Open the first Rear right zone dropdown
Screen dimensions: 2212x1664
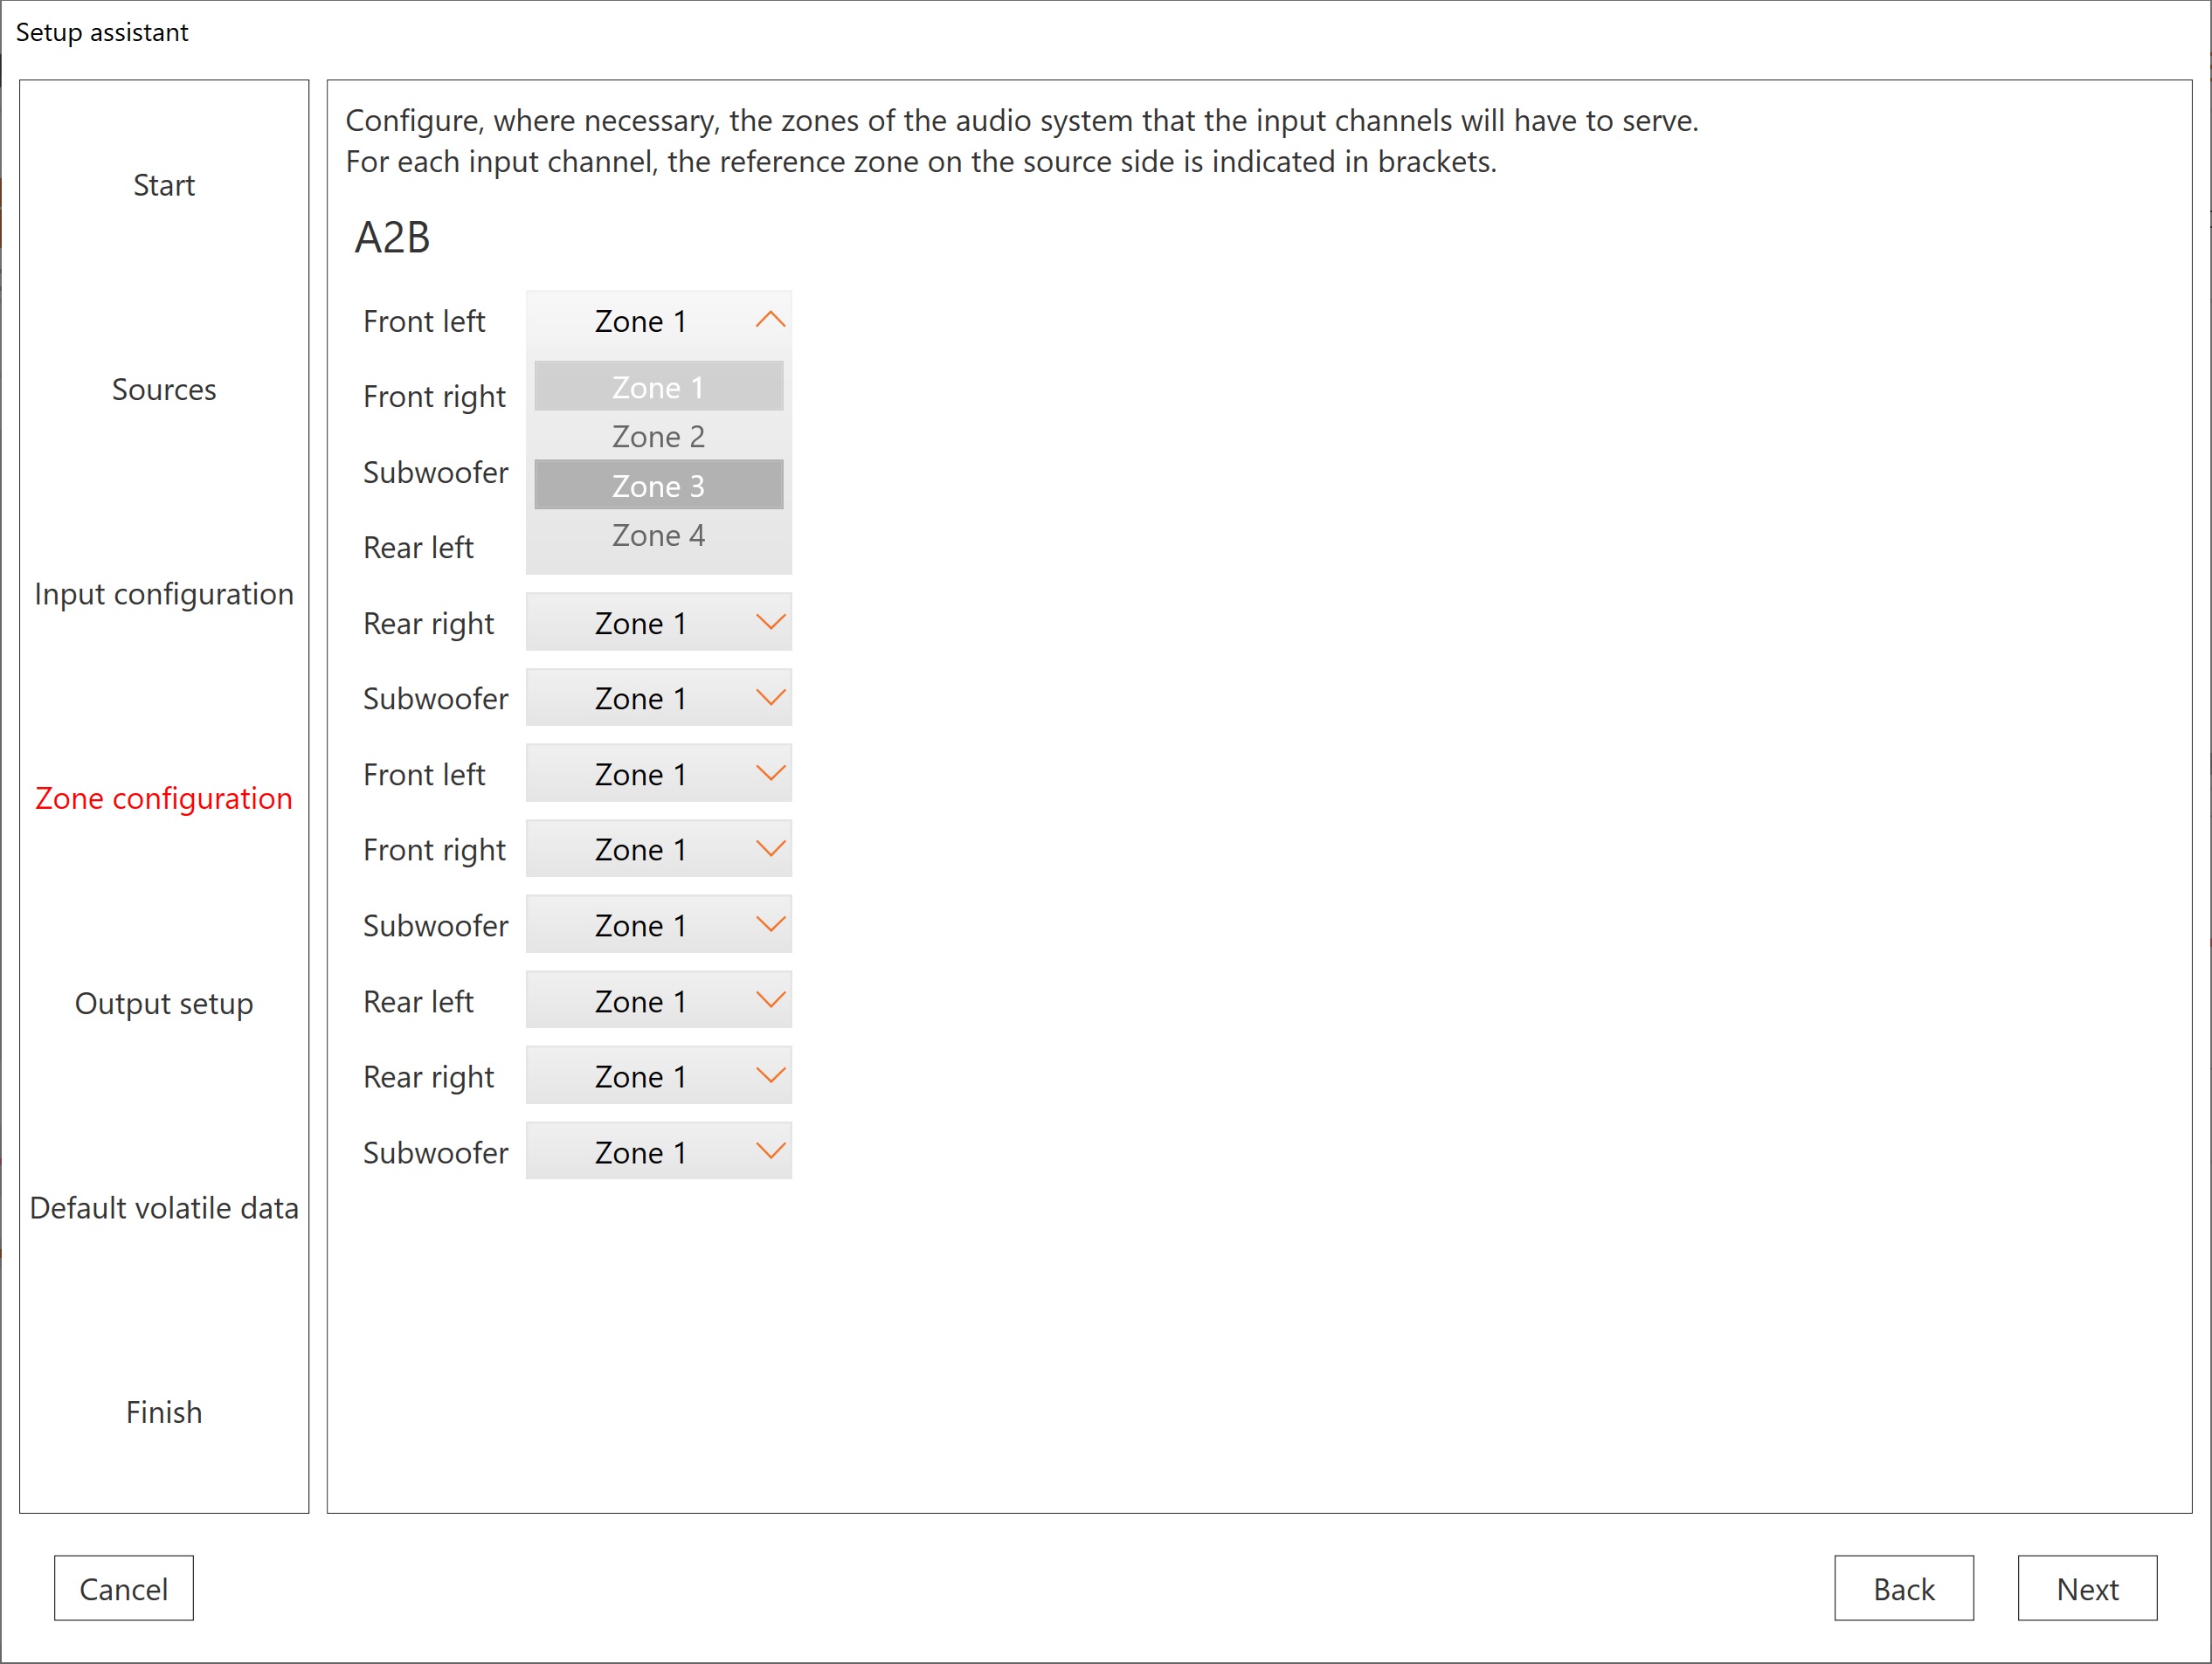(x=659, y=623)
